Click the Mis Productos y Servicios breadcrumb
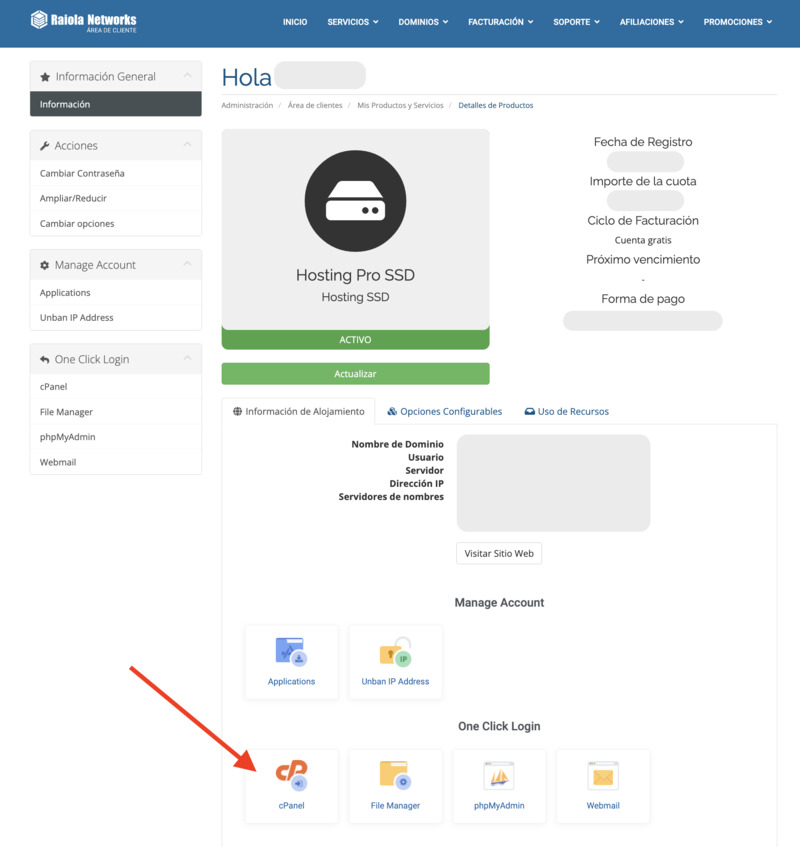Screen dimensions: 800x847 pyautogui.click(x=400, y=105)
